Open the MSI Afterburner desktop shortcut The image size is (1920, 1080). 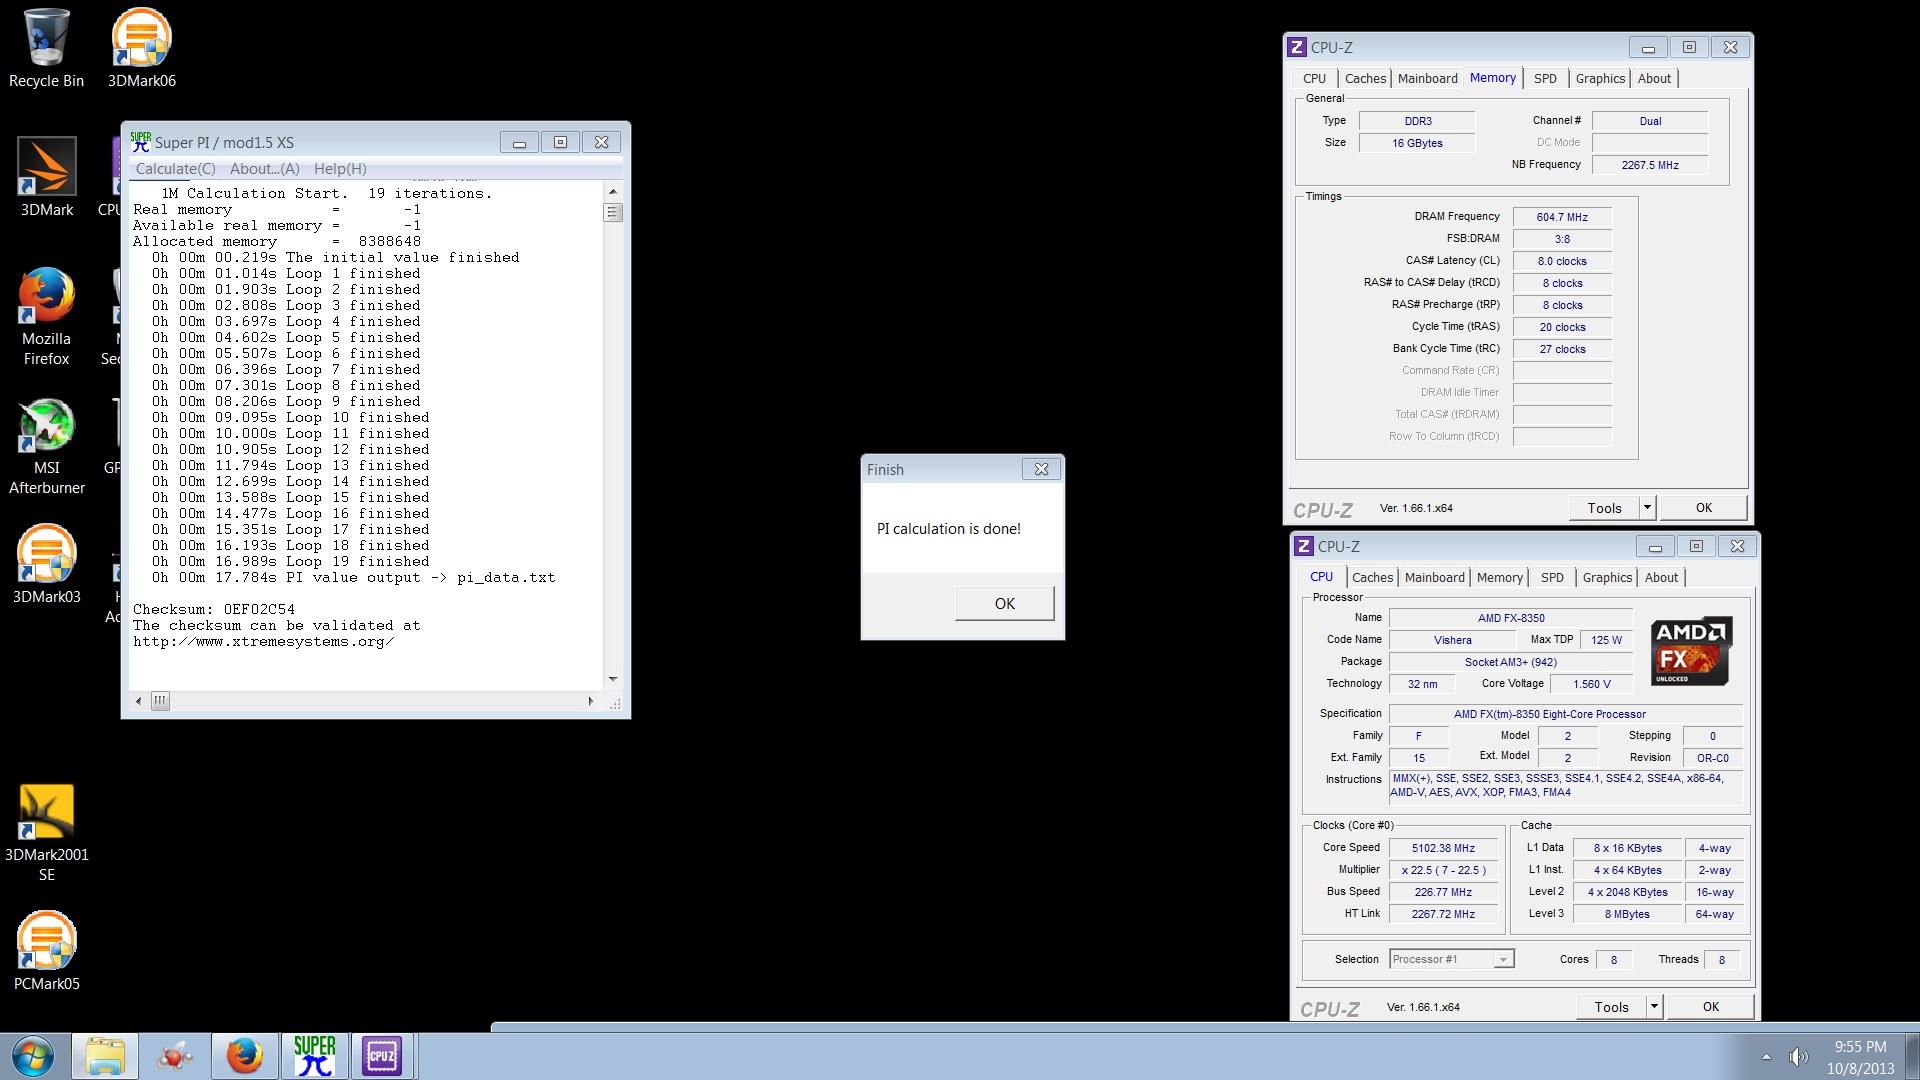[x=46, y=445]
